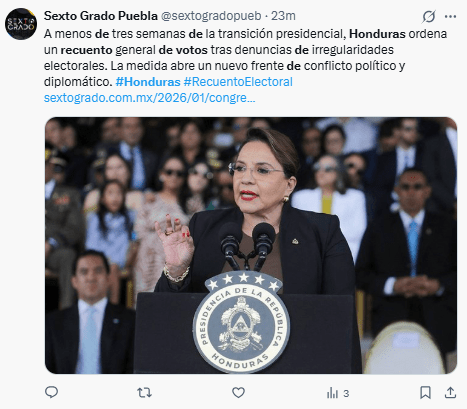Image resolution: width=467 pixels, height=409 pixels.
Task: Repost this tweet
Action: click(x=144, y=393)
